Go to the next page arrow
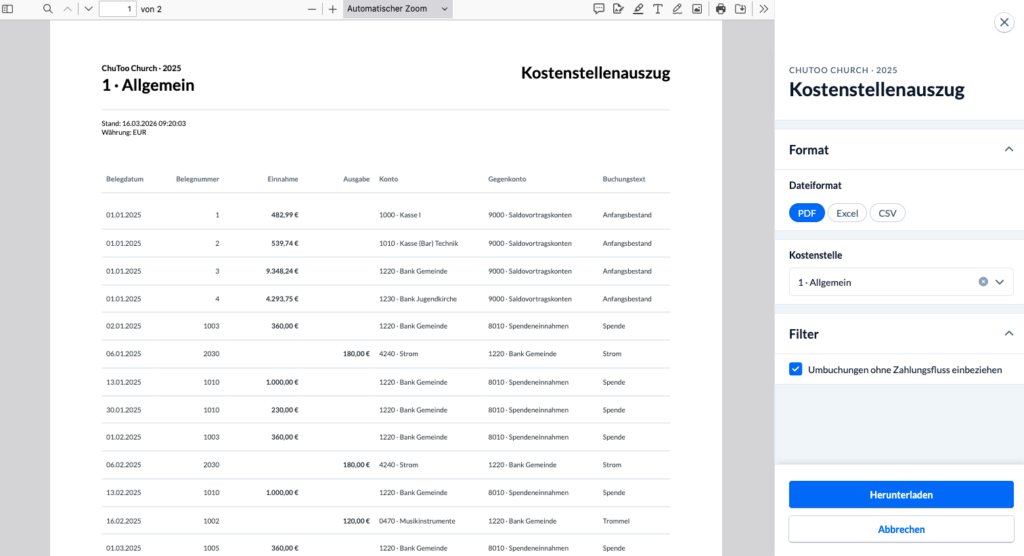This screenshot has width=1024, height=556. 88,9
